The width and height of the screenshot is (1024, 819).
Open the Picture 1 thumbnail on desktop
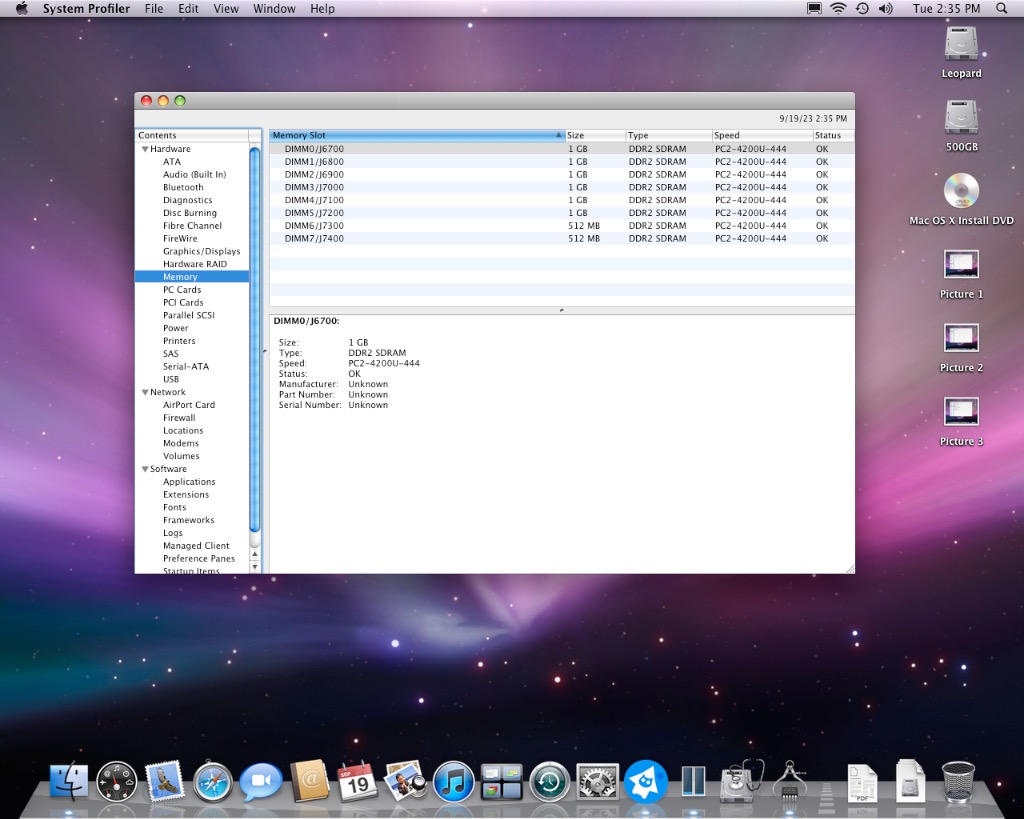tap(961, 265)
